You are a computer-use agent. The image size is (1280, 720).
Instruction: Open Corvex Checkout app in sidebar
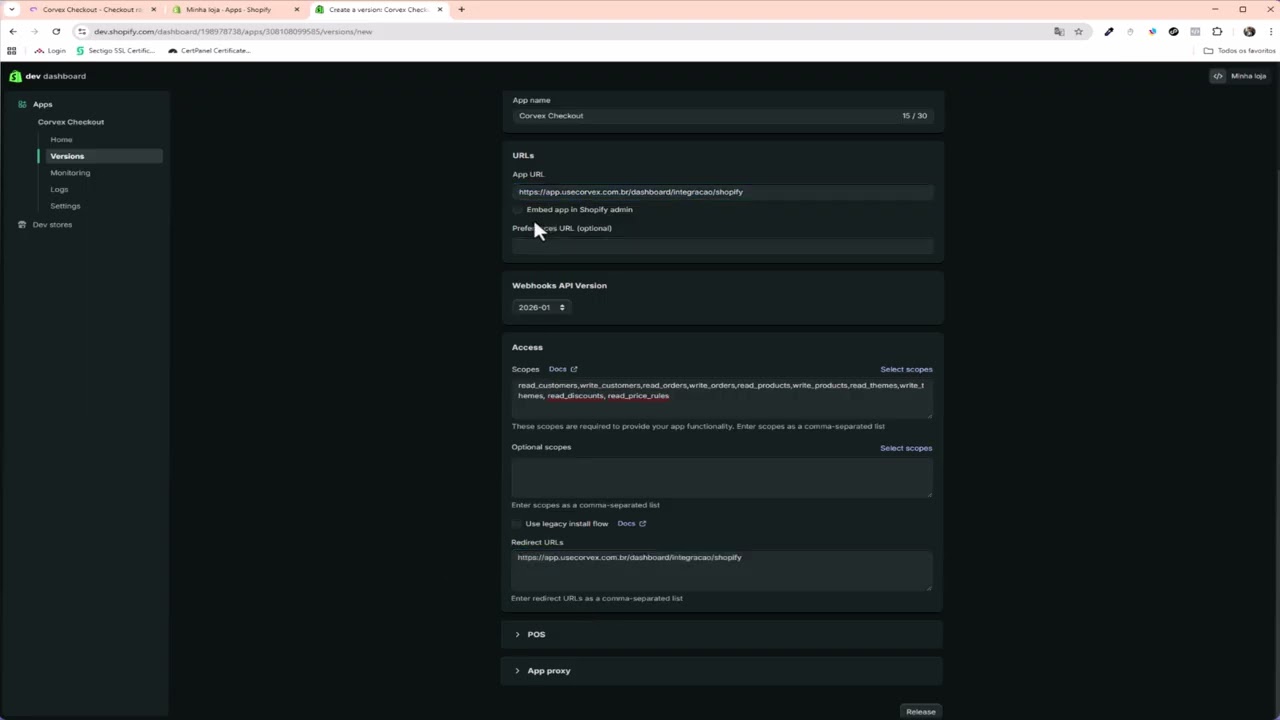point(71,122)
